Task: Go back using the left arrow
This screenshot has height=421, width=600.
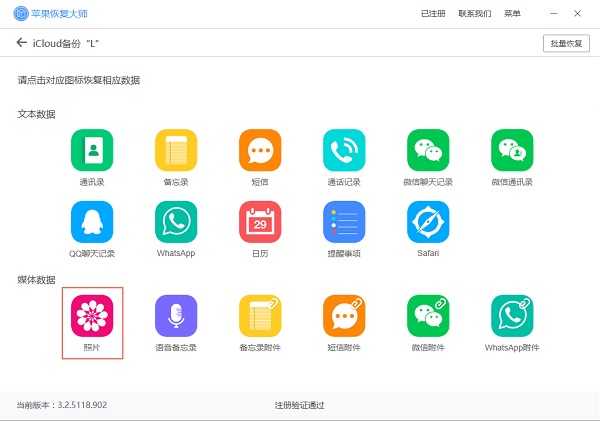Action: point(21,42)
